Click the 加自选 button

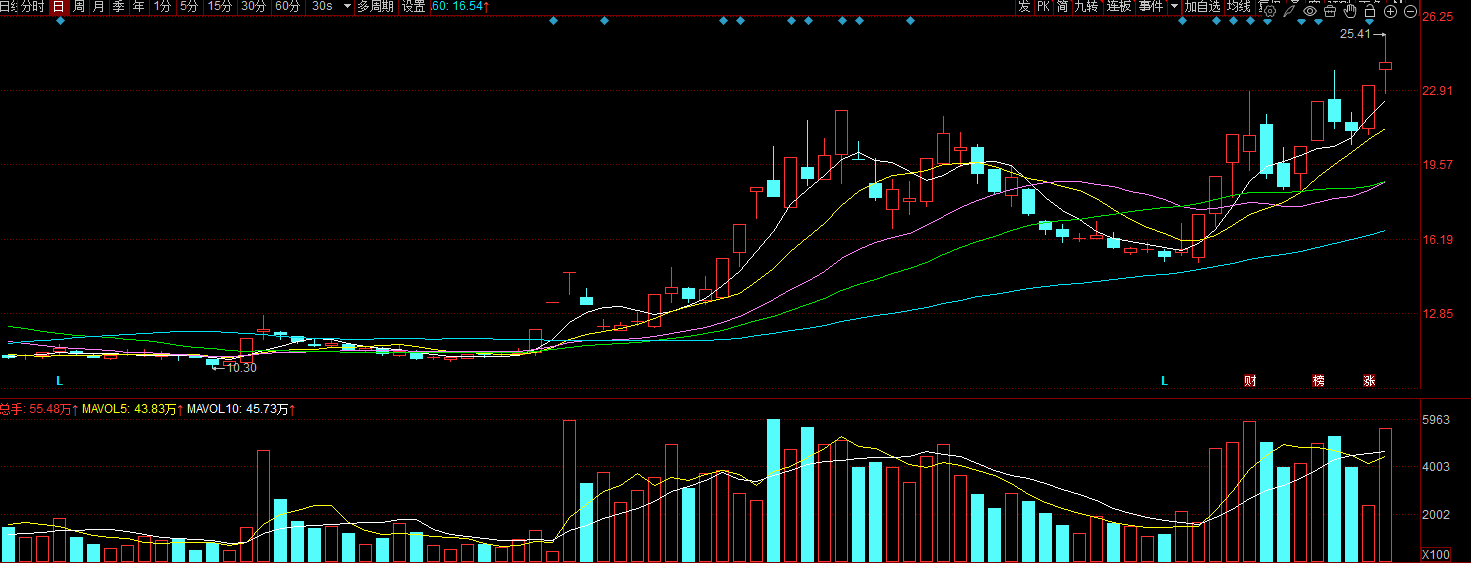[1202, 6]
